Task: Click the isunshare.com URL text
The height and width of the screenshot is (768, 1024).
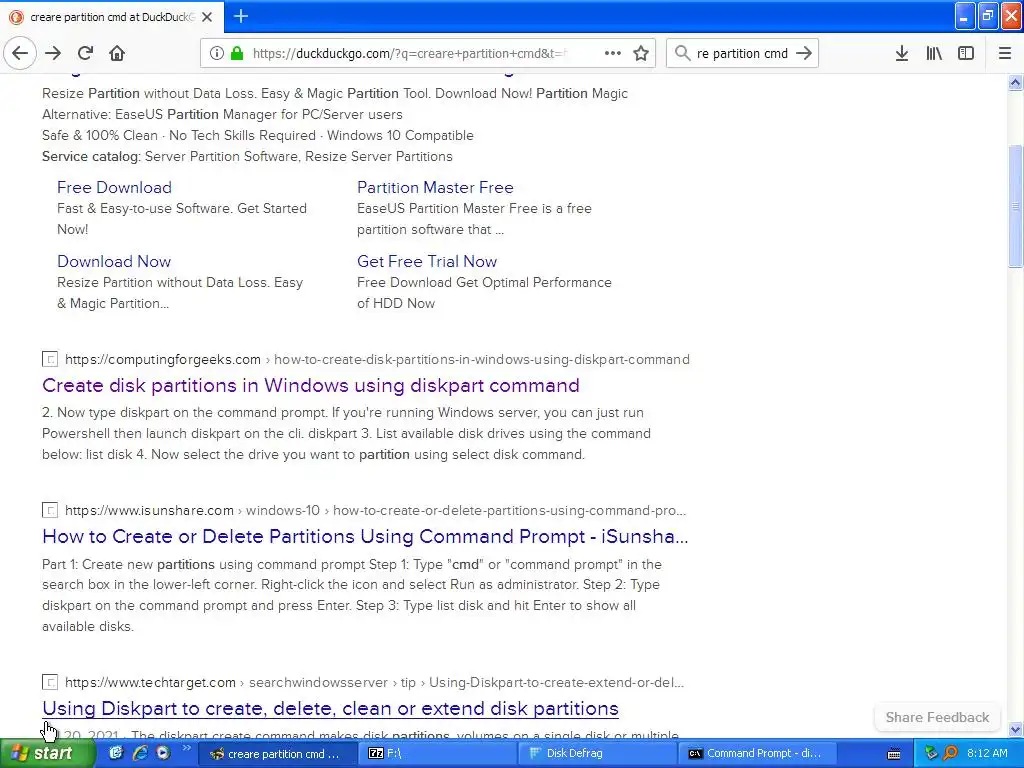Action: tap(149, 510)
